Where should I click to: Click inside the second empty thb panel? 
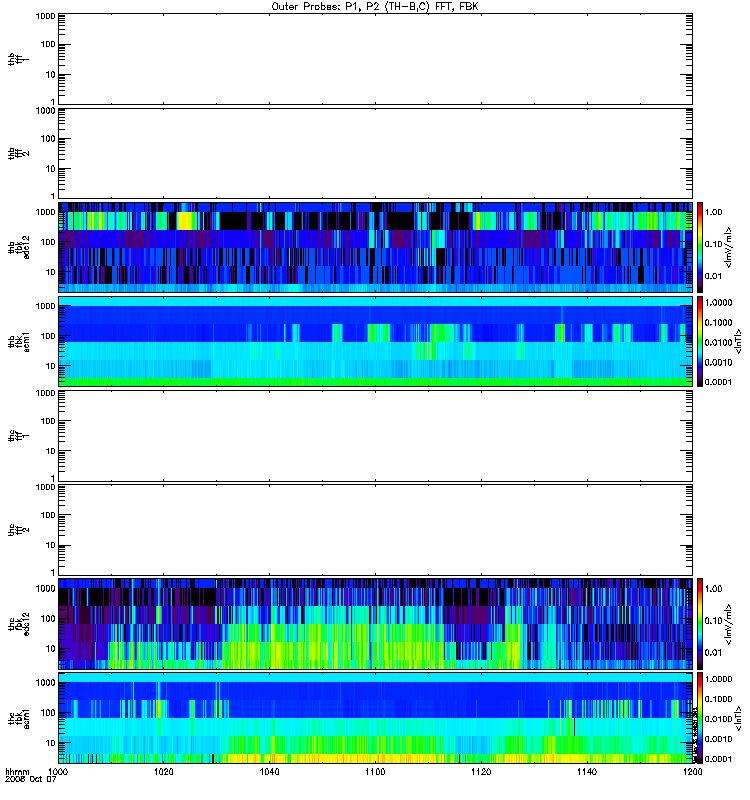[374, 152]
